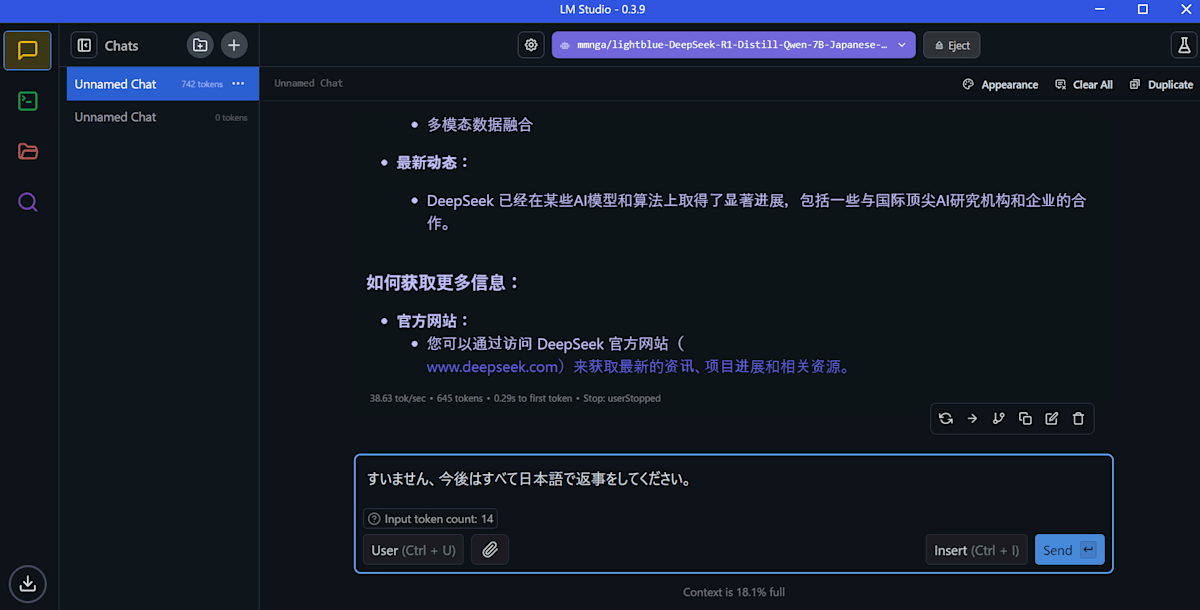Screen dimensions: 1200x610
Task: Click the bold text '官方网站：'
Action: tap(434, 321)
